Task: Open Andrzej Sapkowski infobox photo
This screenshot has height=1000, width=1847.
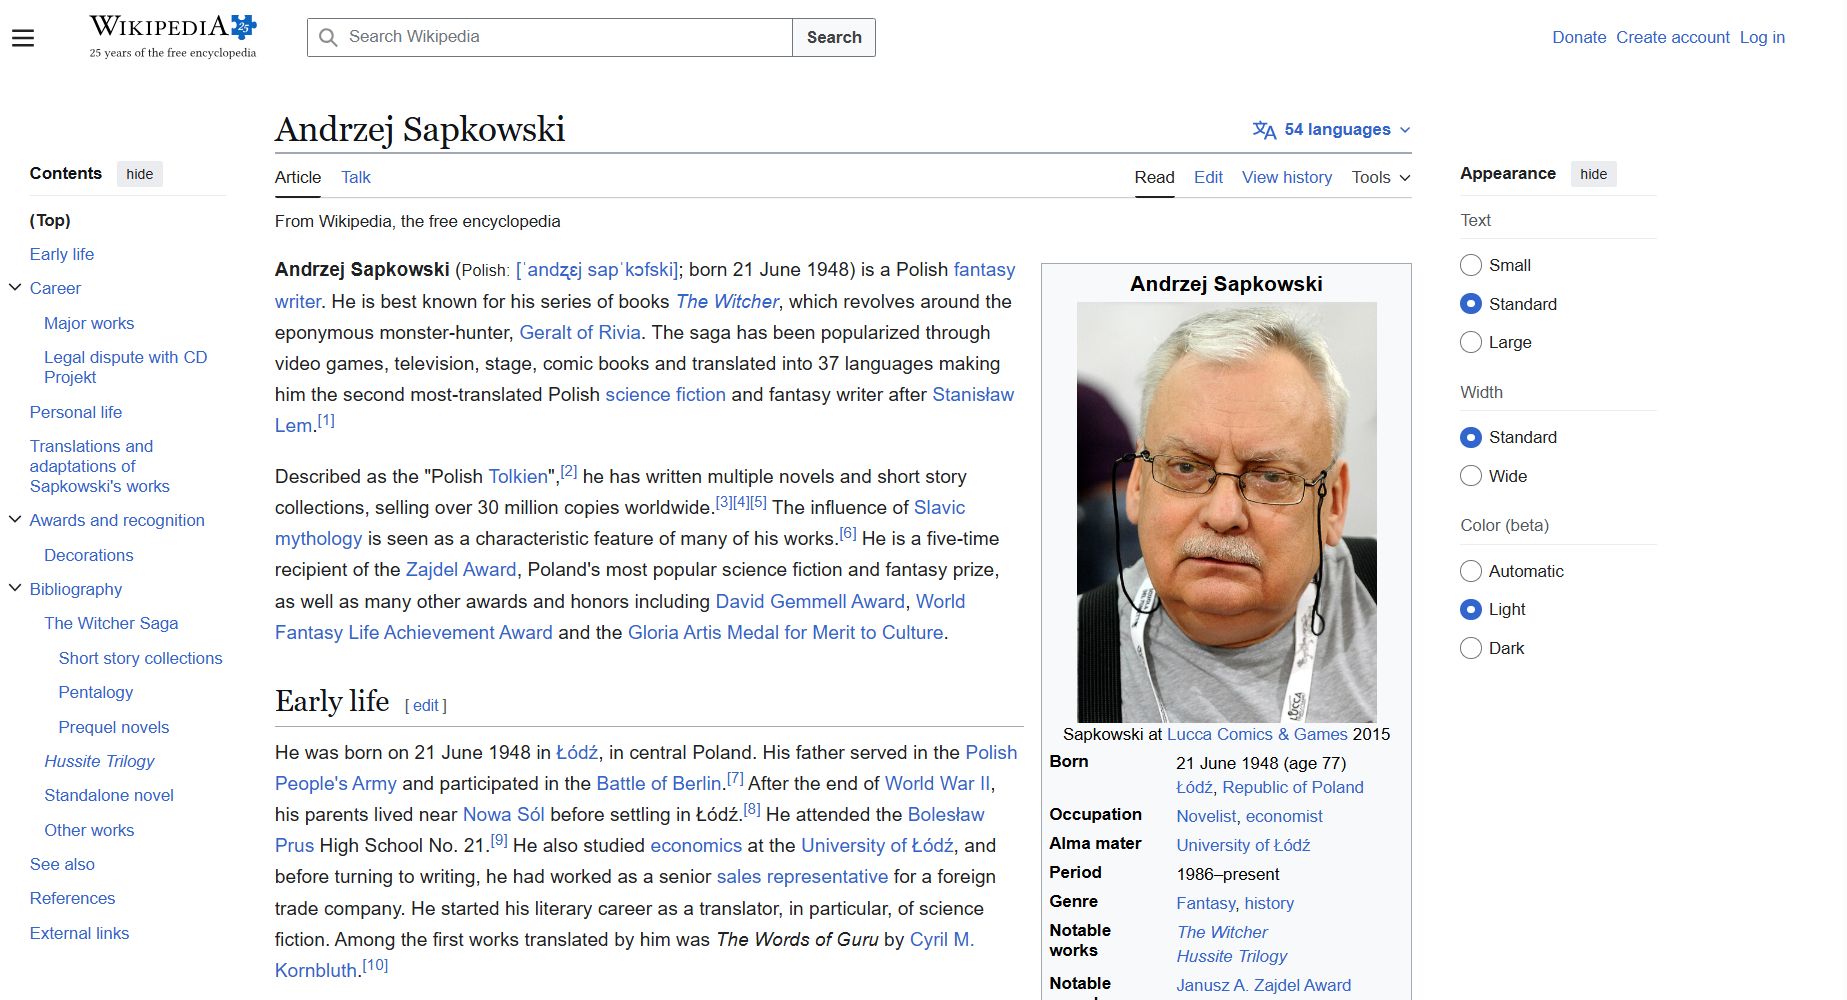Action: (x=1227, y=512)
